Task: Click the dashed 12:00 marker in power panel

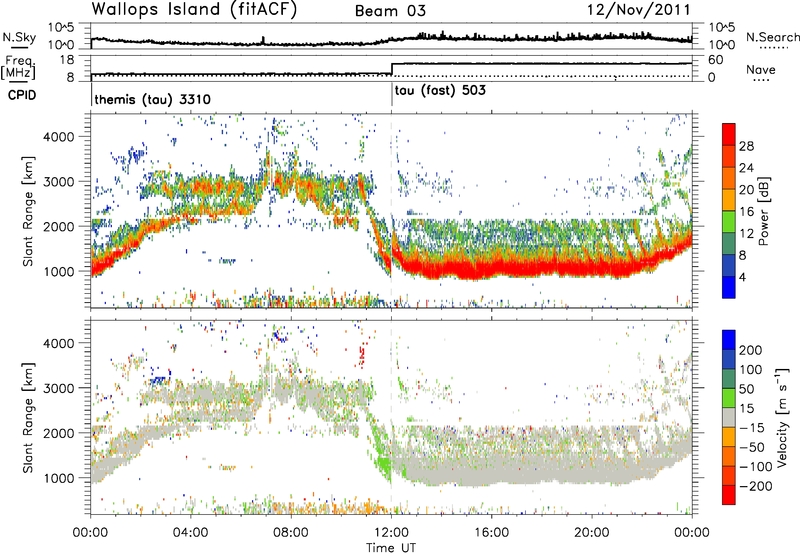Action: click(391, 211)
